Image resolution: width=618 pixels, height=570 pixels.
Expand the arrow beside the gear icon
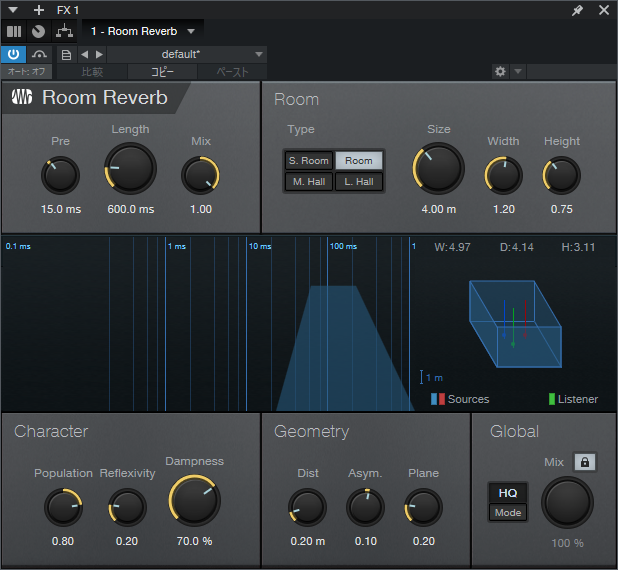coord(518,72)
